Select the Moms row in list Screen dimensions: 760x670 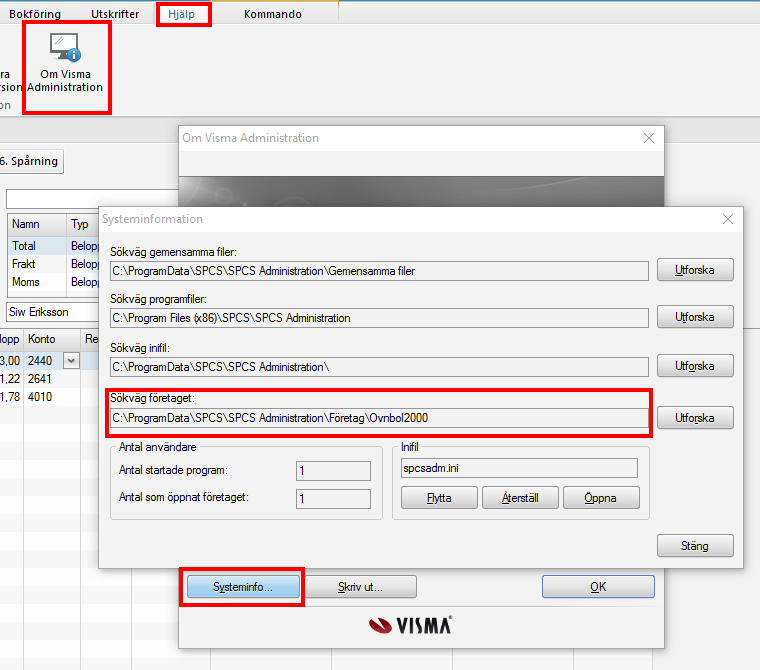(53, 282)
